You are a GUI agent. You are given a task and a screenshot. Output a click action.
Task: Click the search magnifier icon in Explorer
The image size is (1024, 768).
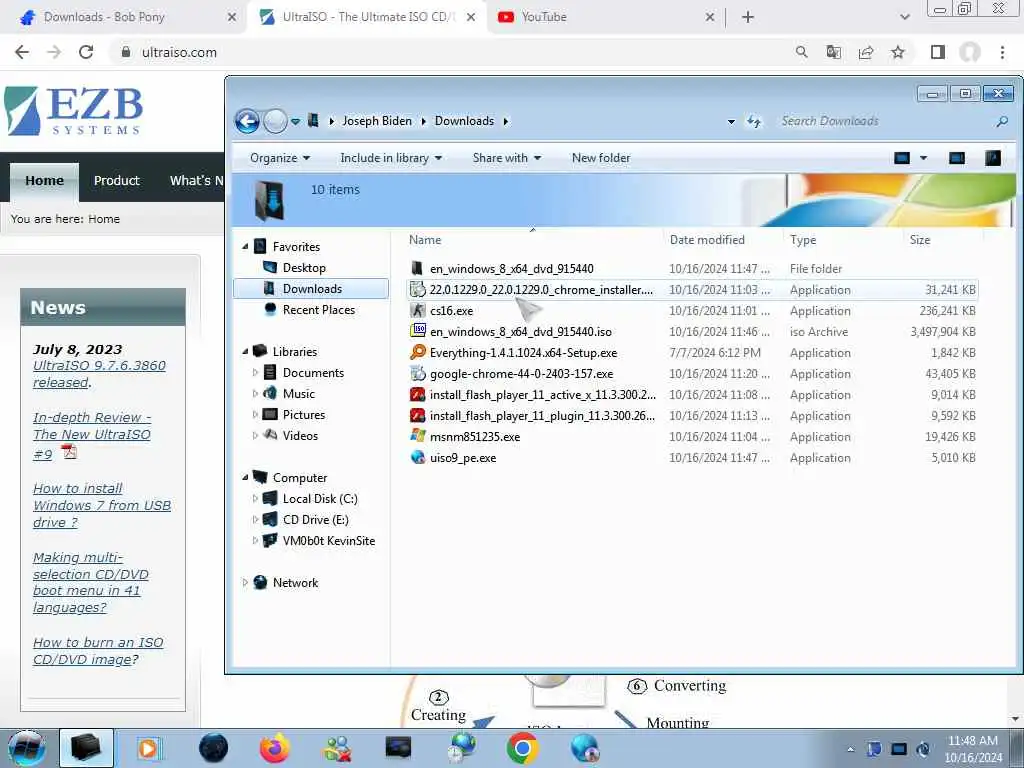click(1002, 121)
